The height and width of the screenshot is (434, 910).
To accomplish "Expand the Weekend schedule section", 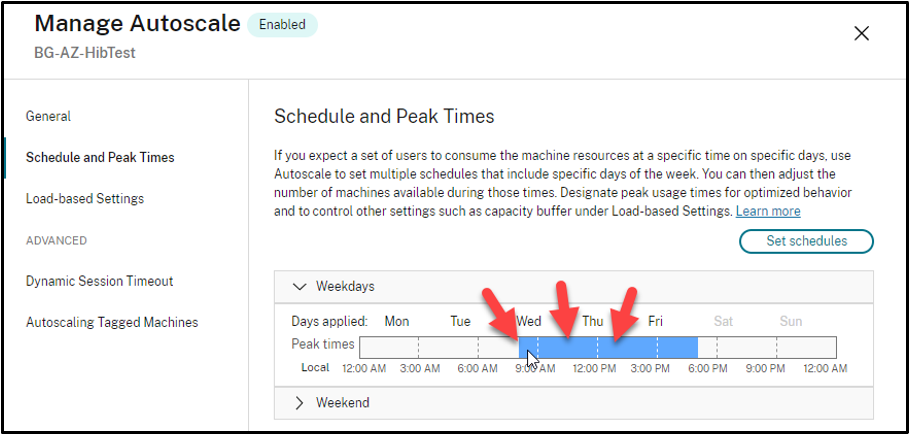I will click(x=300, y=403).
